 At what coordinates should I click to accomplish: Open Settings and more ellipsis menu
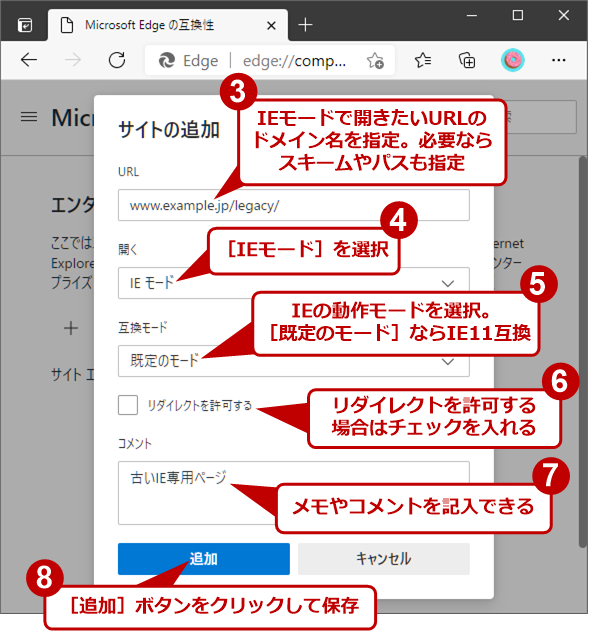(558, 60)
